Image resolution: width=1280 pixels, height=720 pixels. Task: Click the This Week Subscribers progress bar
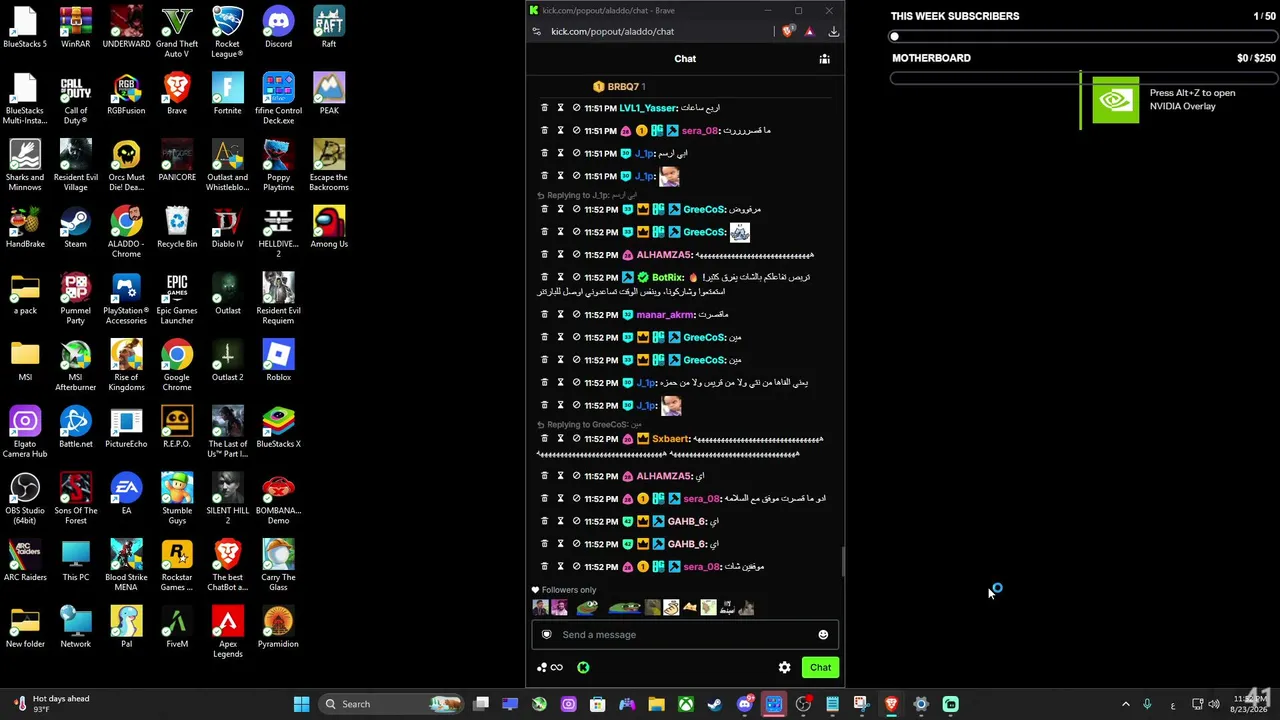[x=1084, y=37]
